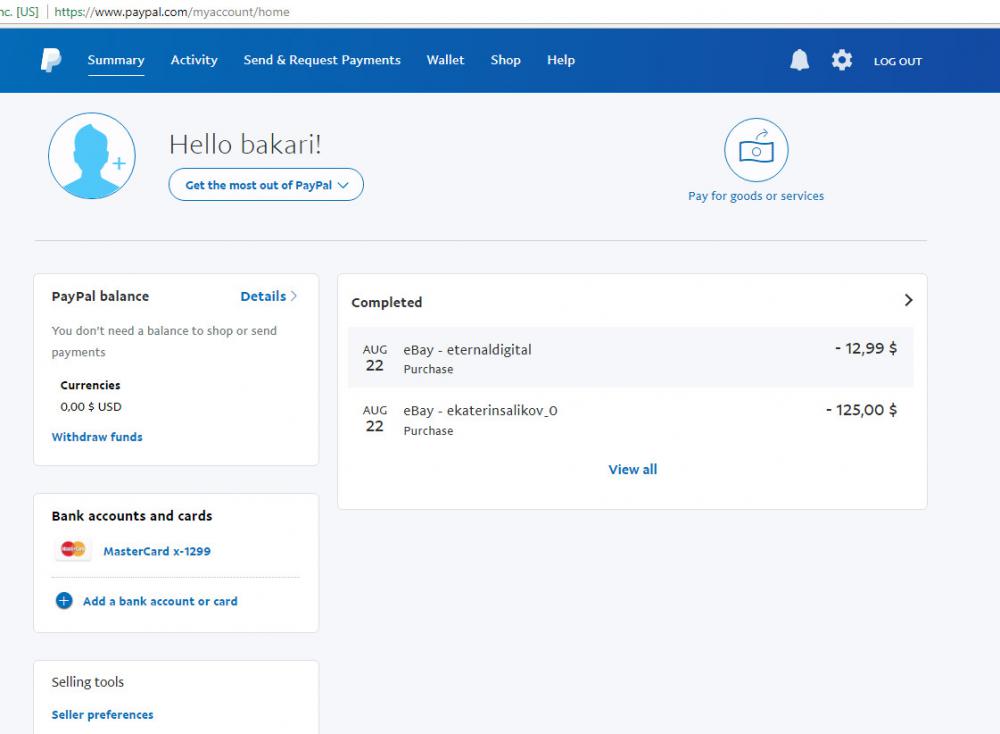Open PayPal balance Details chevron
The image size is (1000, 734).
tap(293, 296)
